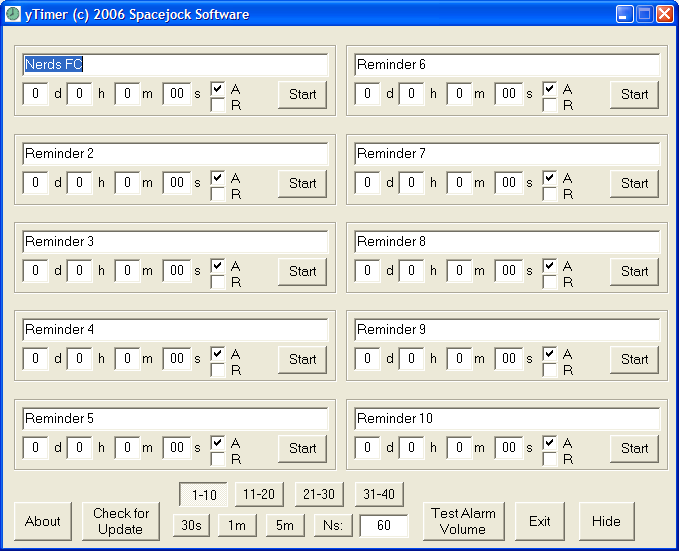Focus the minutes field of Reminder 10
The width and height of the screenshot is (679, 551).
(x=459, y=448)
